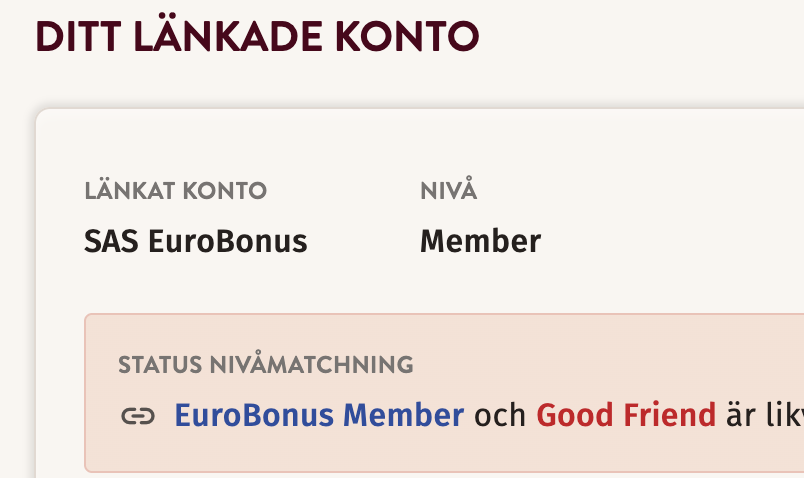Open the red Good Friend link
804x478 pixels.
pyautogui.click(x=626, y=415)
